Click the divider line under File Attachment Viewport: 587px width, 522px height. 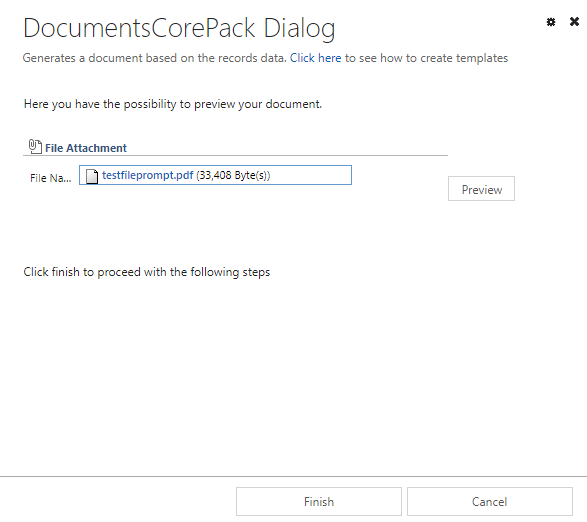(235, 155)
